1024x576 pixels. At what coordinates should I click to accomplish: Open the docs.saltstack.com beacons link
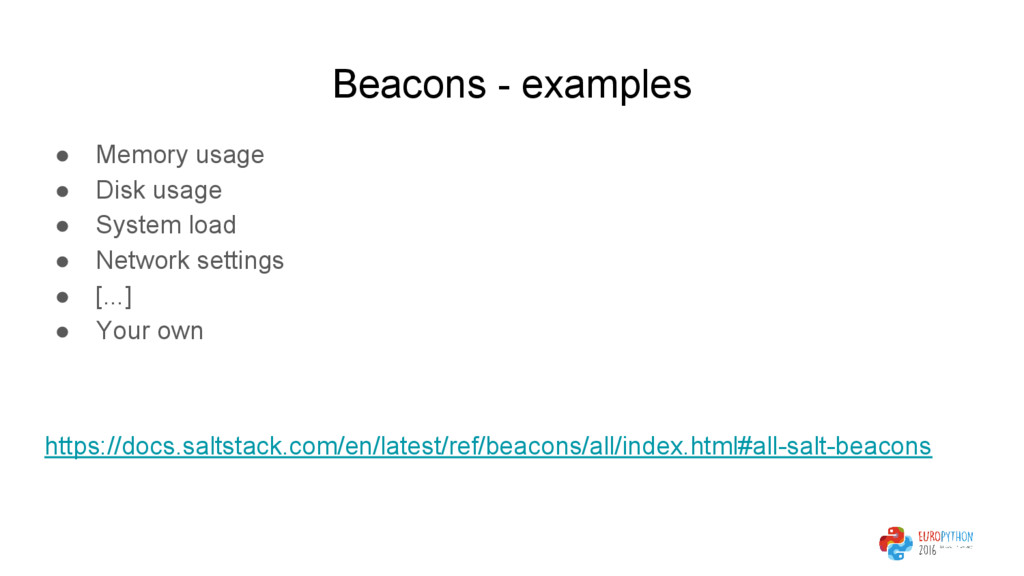point(488,446)
